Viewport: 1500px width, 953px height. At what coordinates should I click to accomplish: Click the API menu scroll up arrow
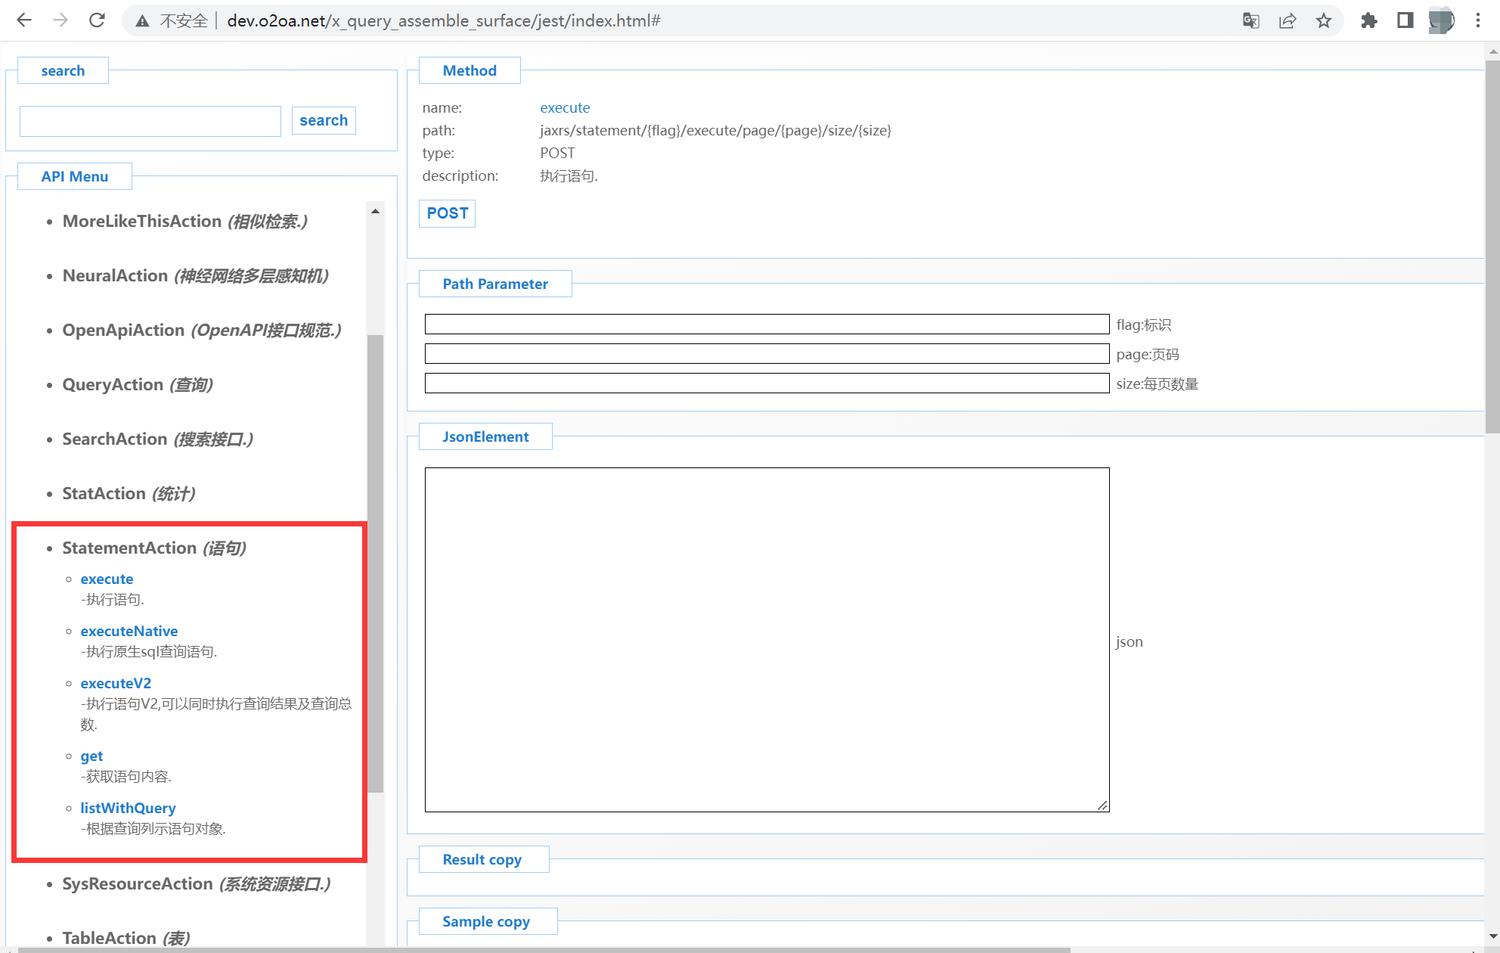375,211
